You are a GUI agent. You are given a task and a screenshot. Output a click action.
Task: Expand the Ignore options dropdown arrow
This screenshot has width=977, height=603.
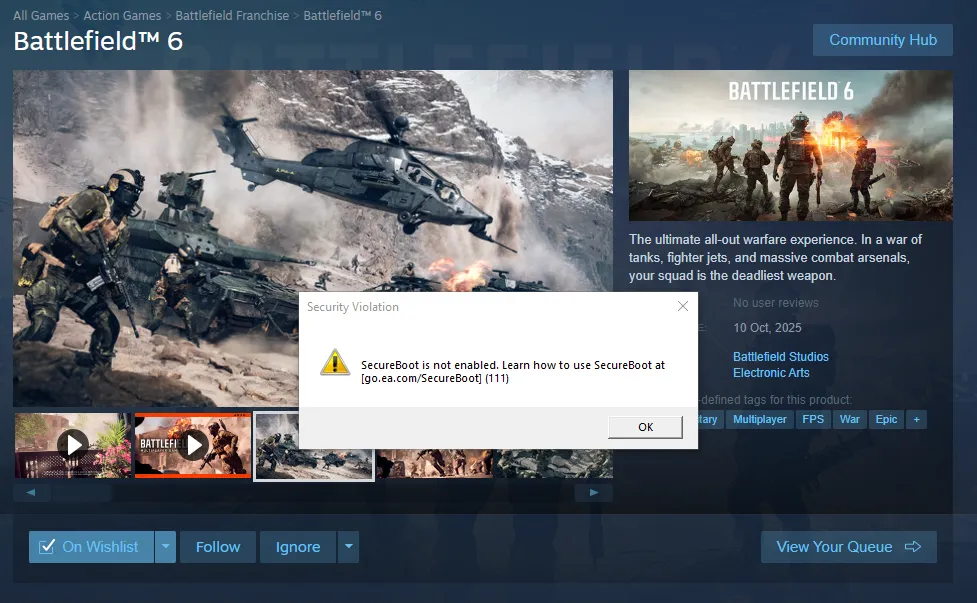click(348, 547)
